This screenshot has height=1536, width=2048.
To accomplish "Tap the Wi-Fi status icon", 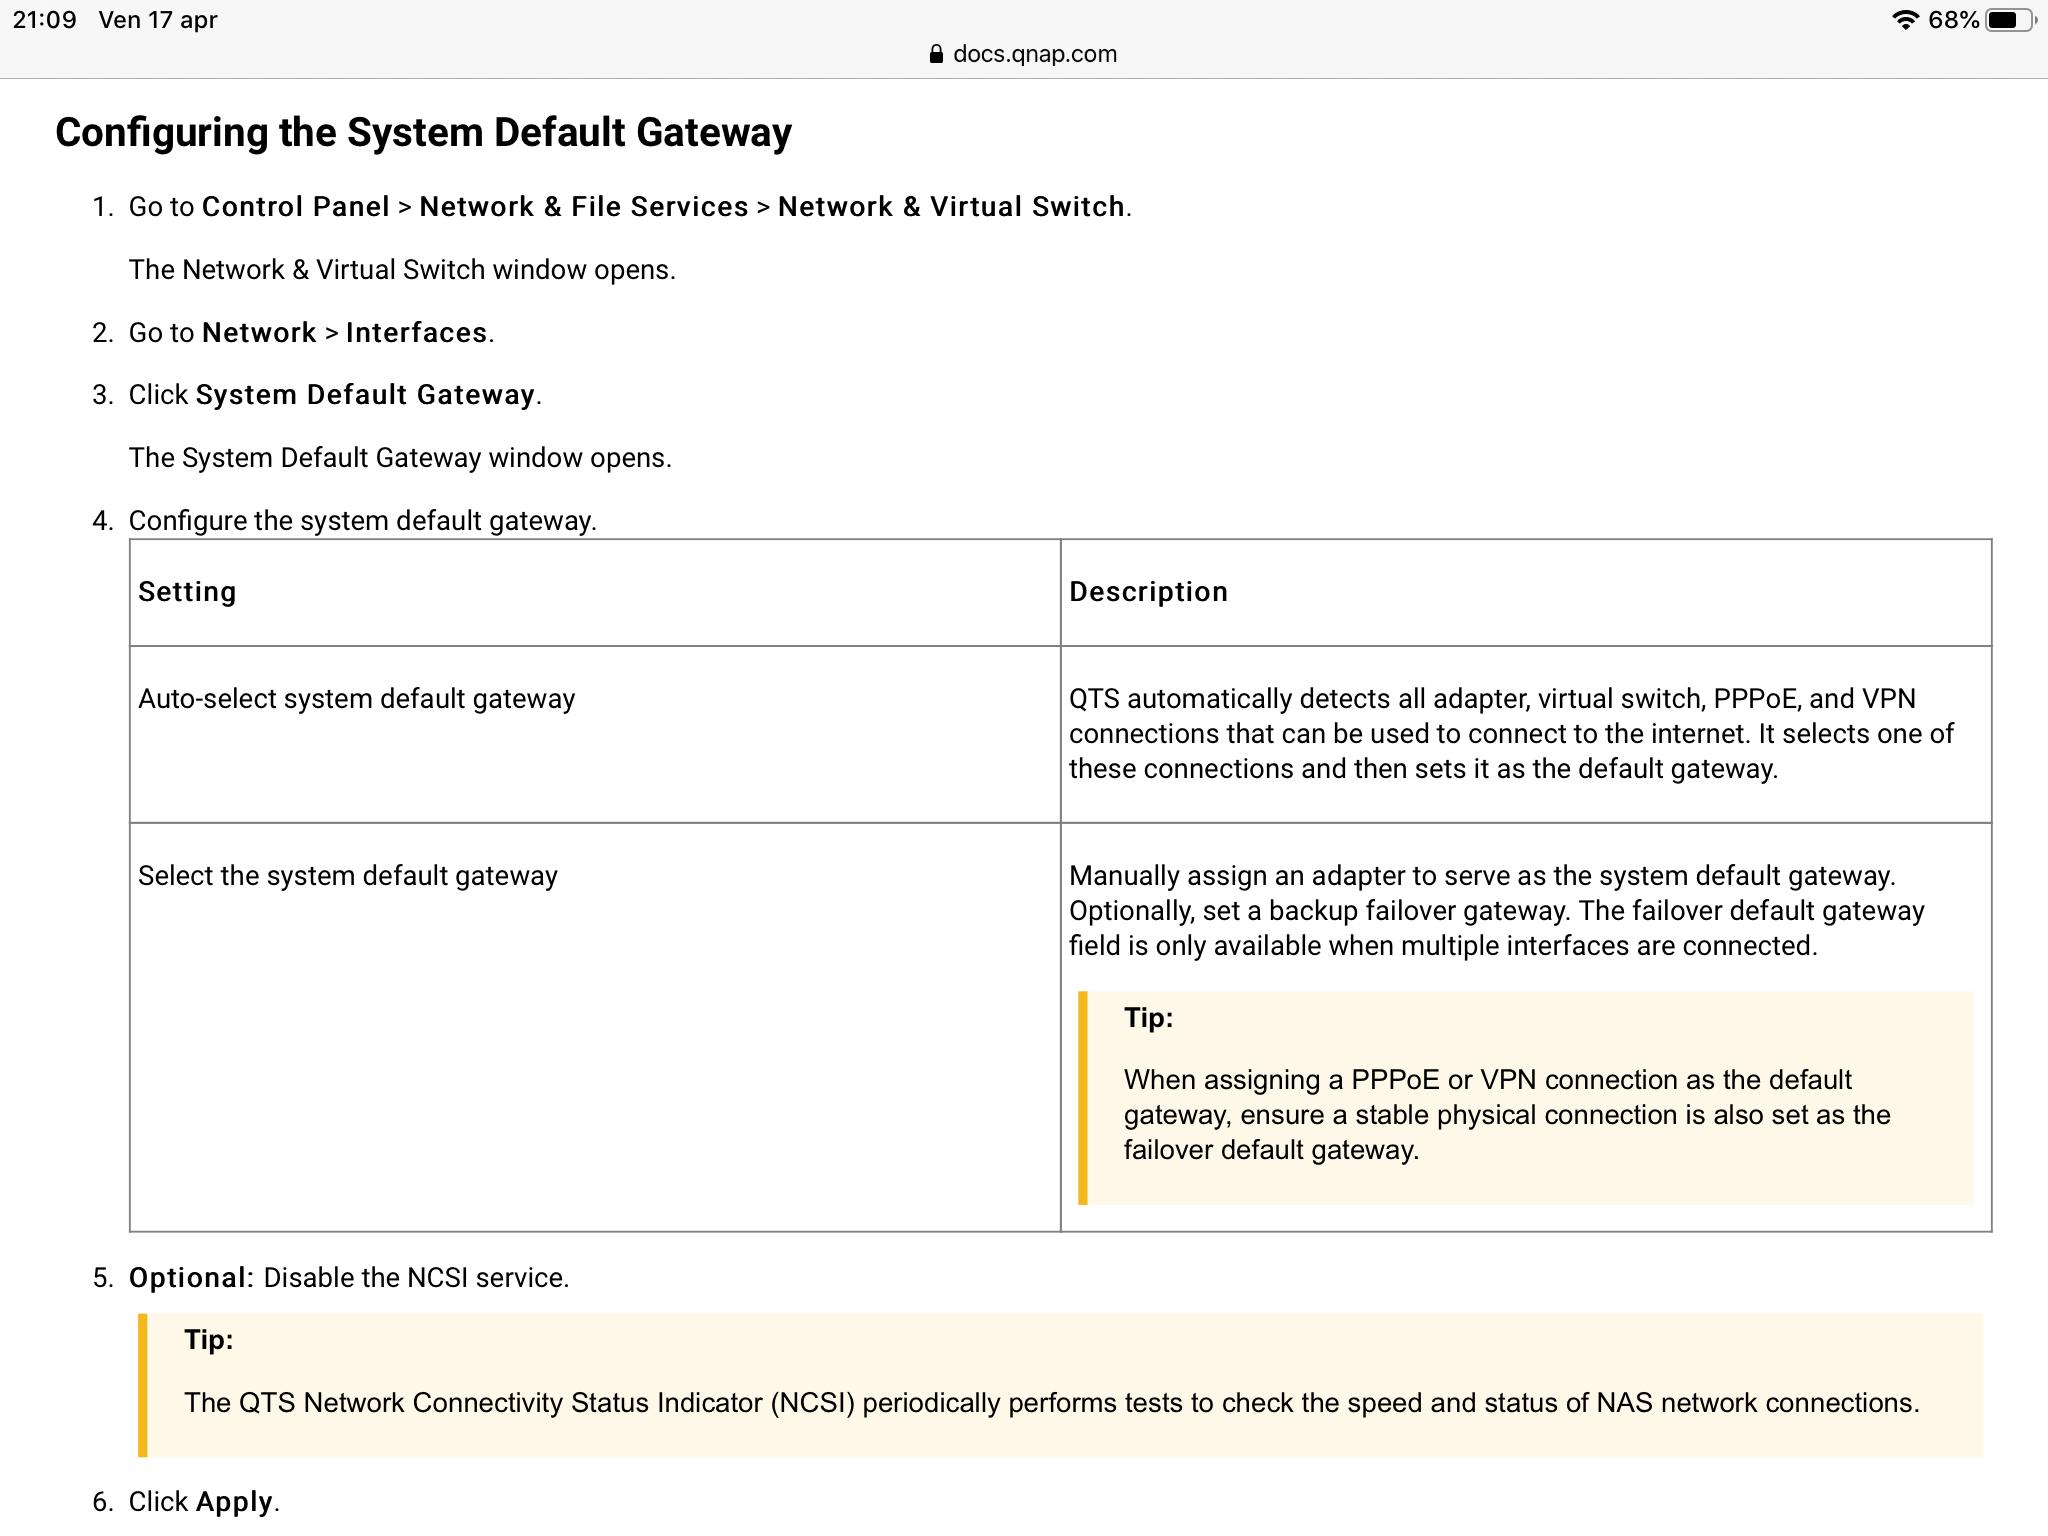I will pos(1905,20).
